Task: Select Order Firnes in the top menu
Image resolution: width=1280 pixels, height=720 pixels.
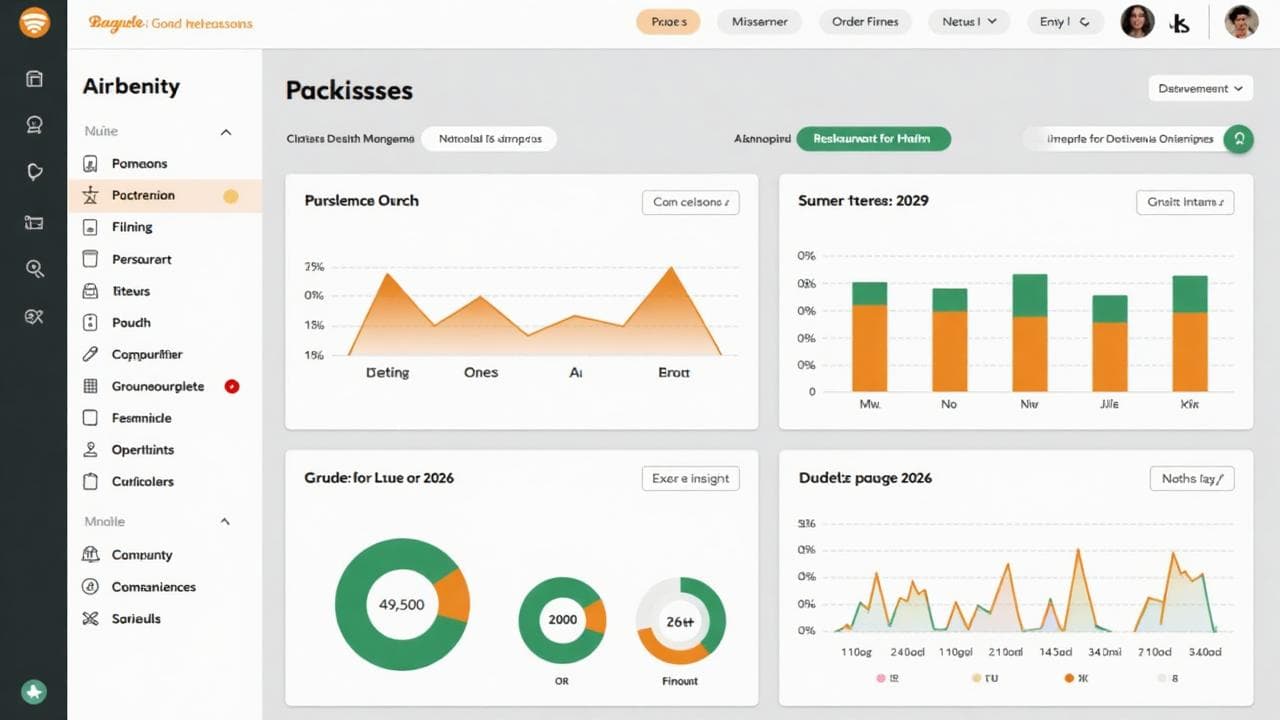Action: (865, 21)
